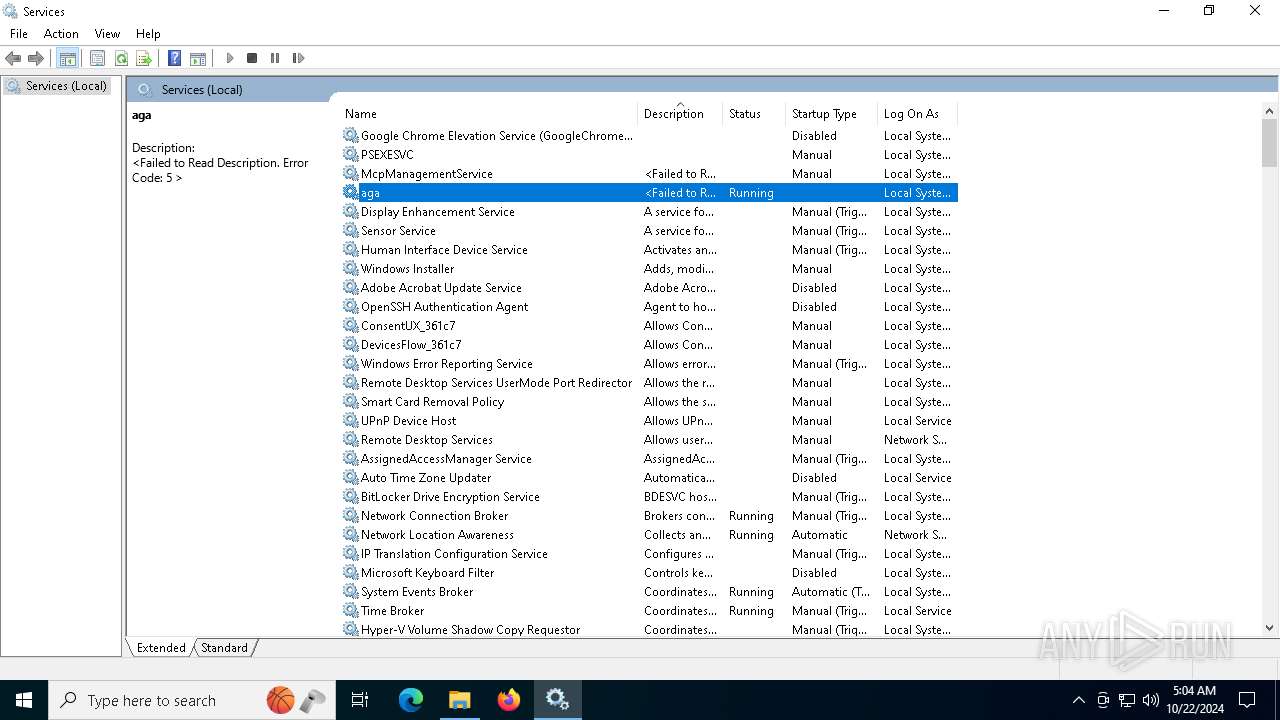Select the ConsentUX_361c7 service
1280x720 pixels.
pos(649,326)
